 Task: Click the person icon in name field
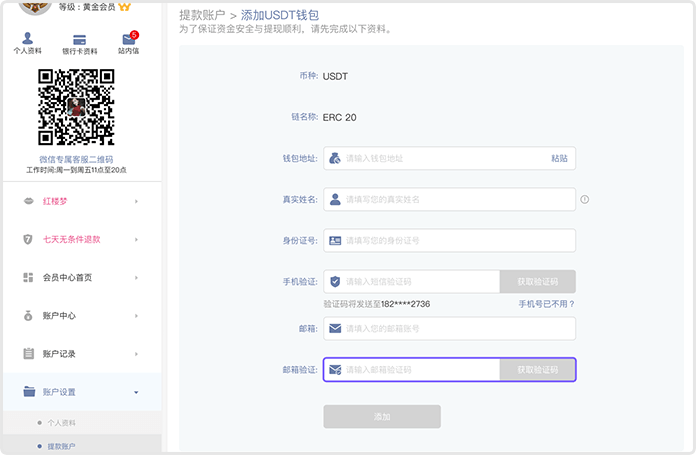pos(335,199)
